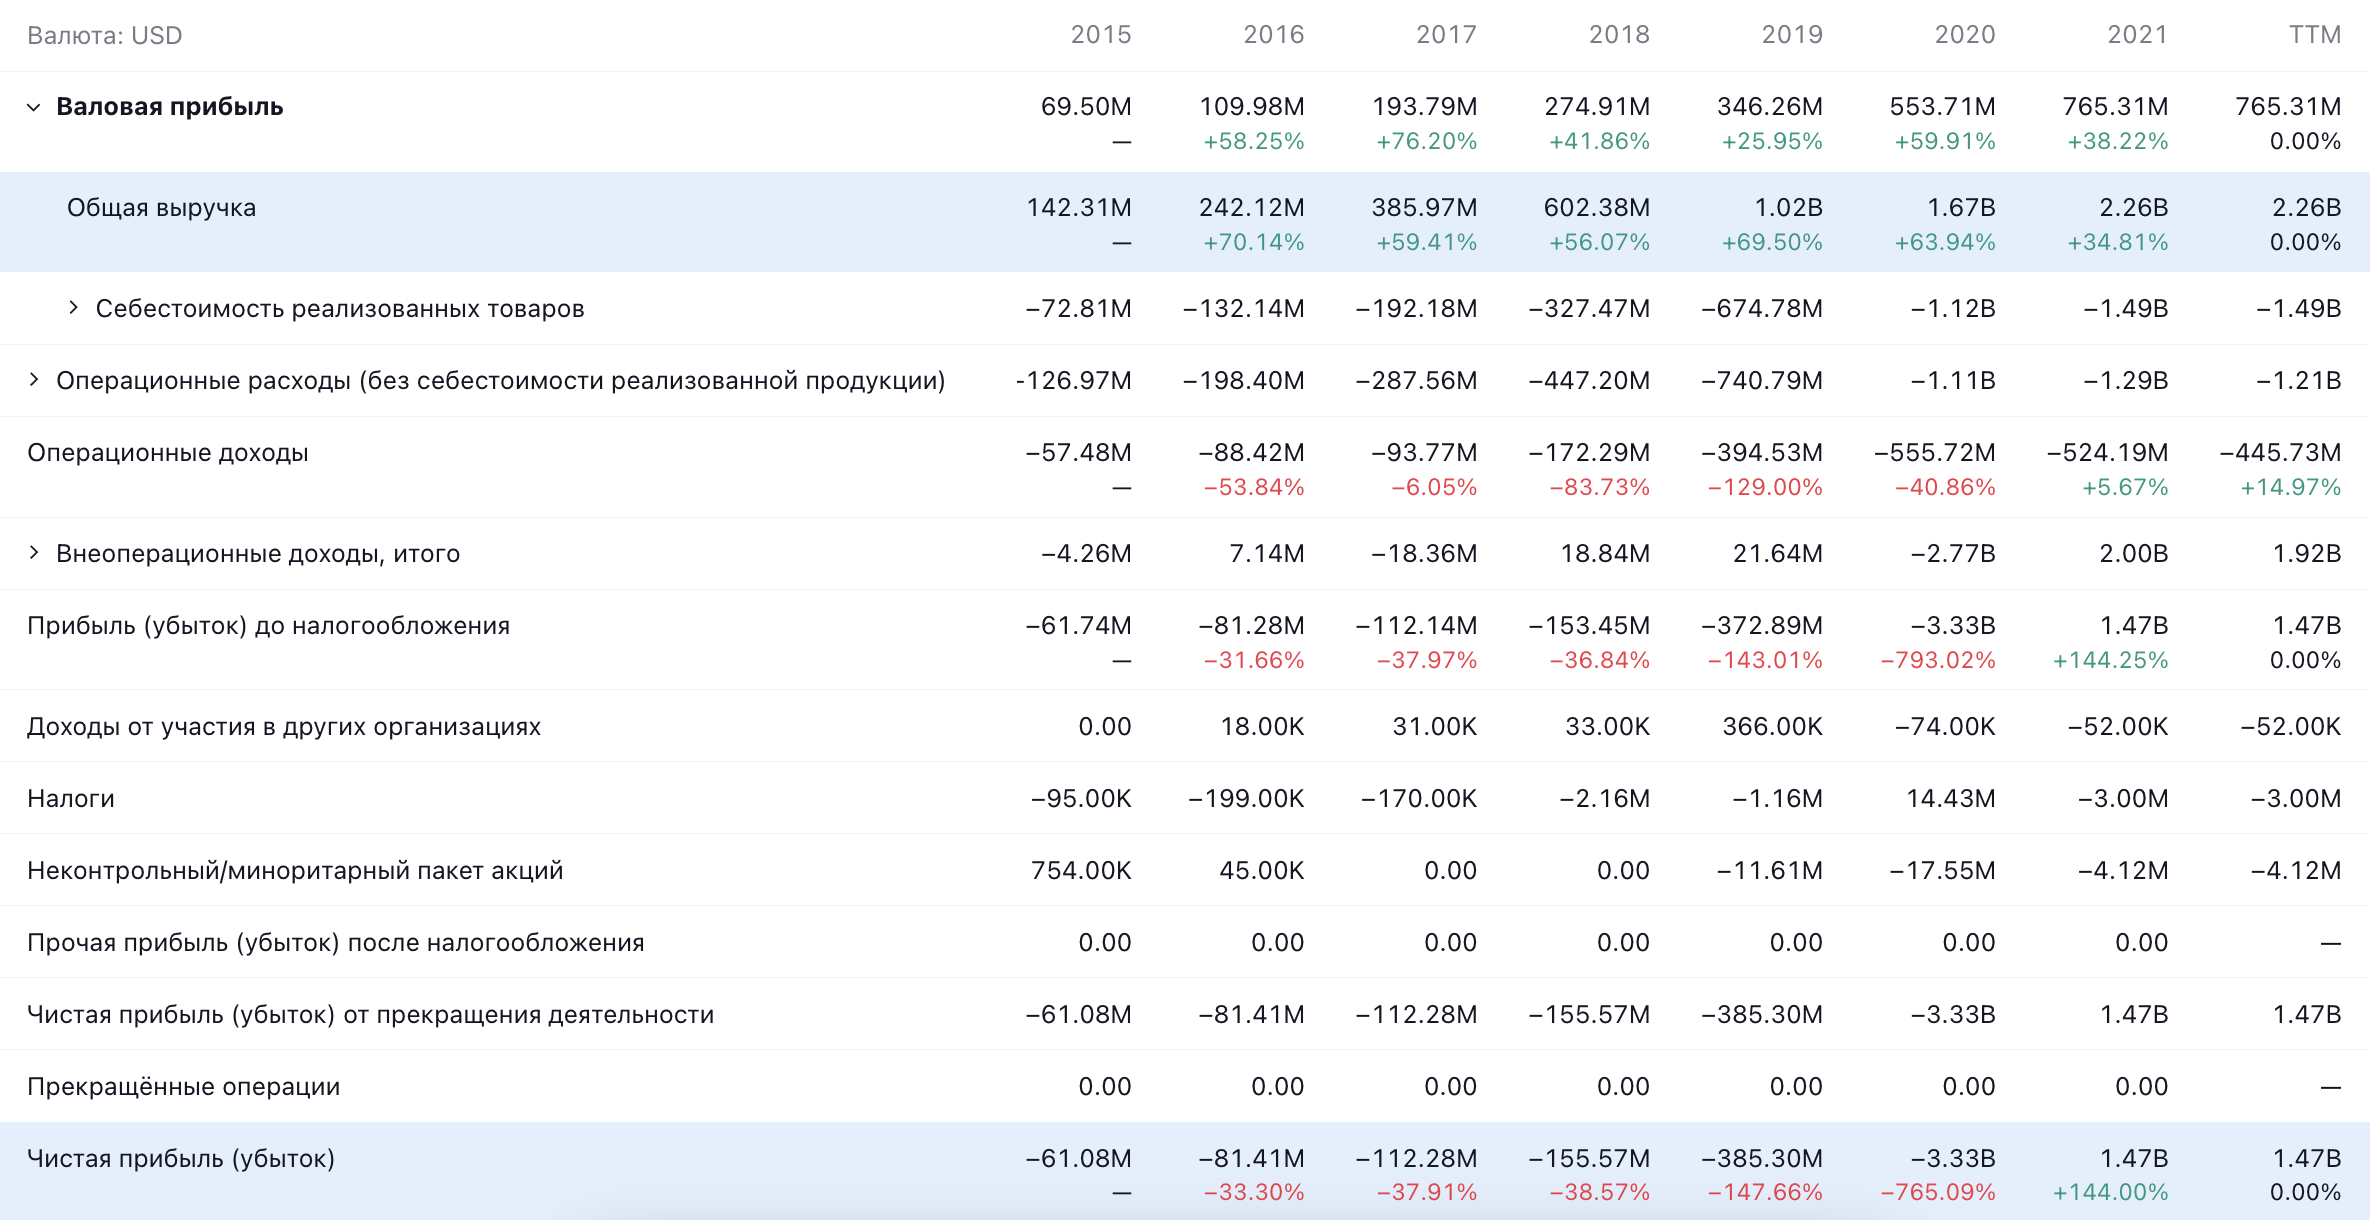
Task: Click Прочая прибыль (убыток) после налогообложения
Action: tap(336, 943)
